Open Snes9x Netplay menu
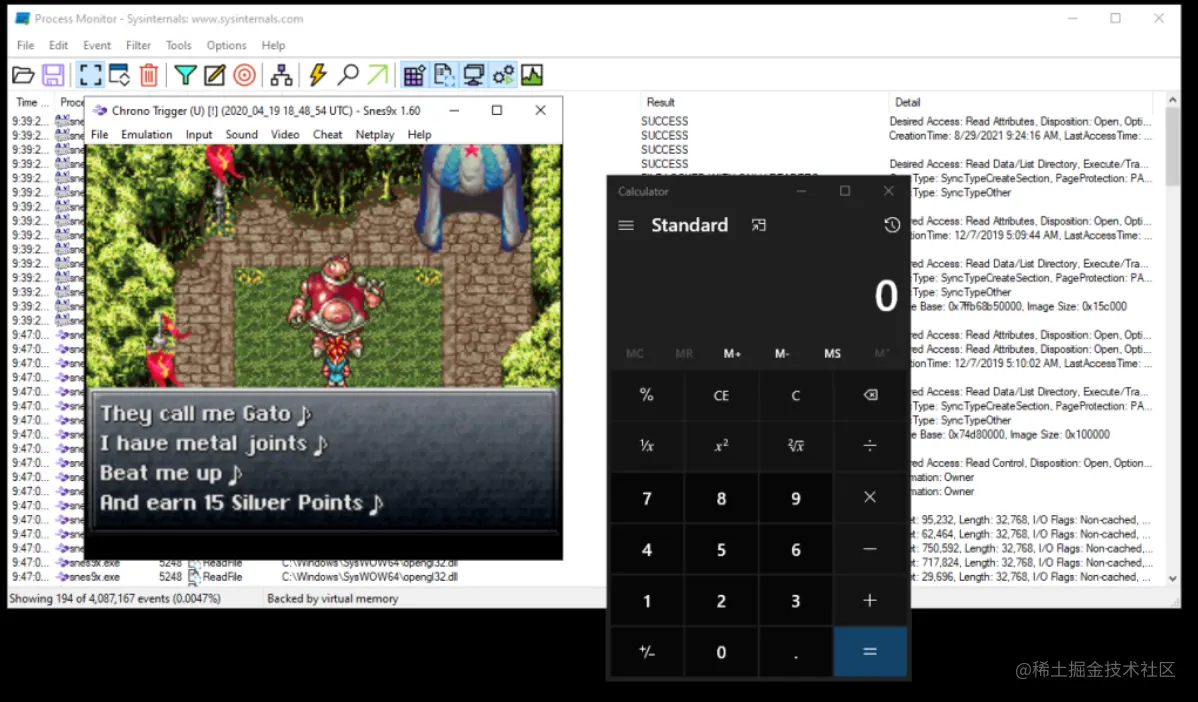Image resolution: width=1198 pixels, height=702 pixels. click(374, 134)
